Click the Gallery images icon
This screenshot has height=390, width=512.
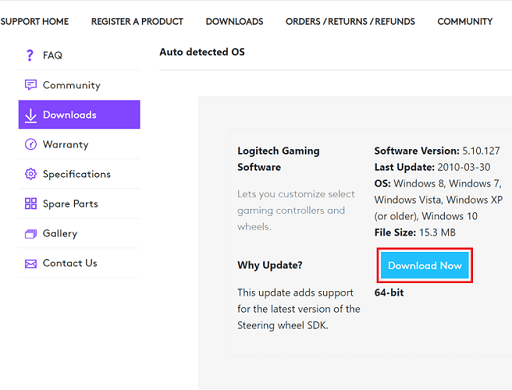(x=31, y=234)
